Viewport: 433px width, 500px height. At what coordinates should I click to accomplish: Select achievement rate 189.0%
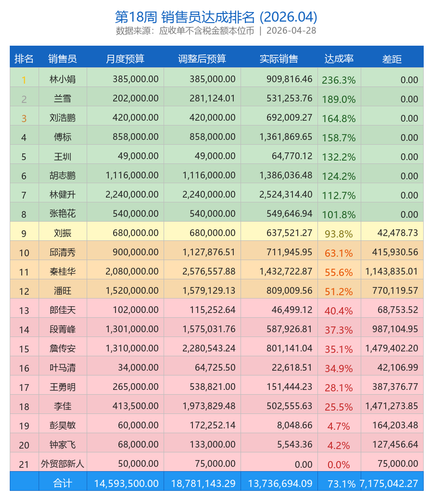point(339,99)
